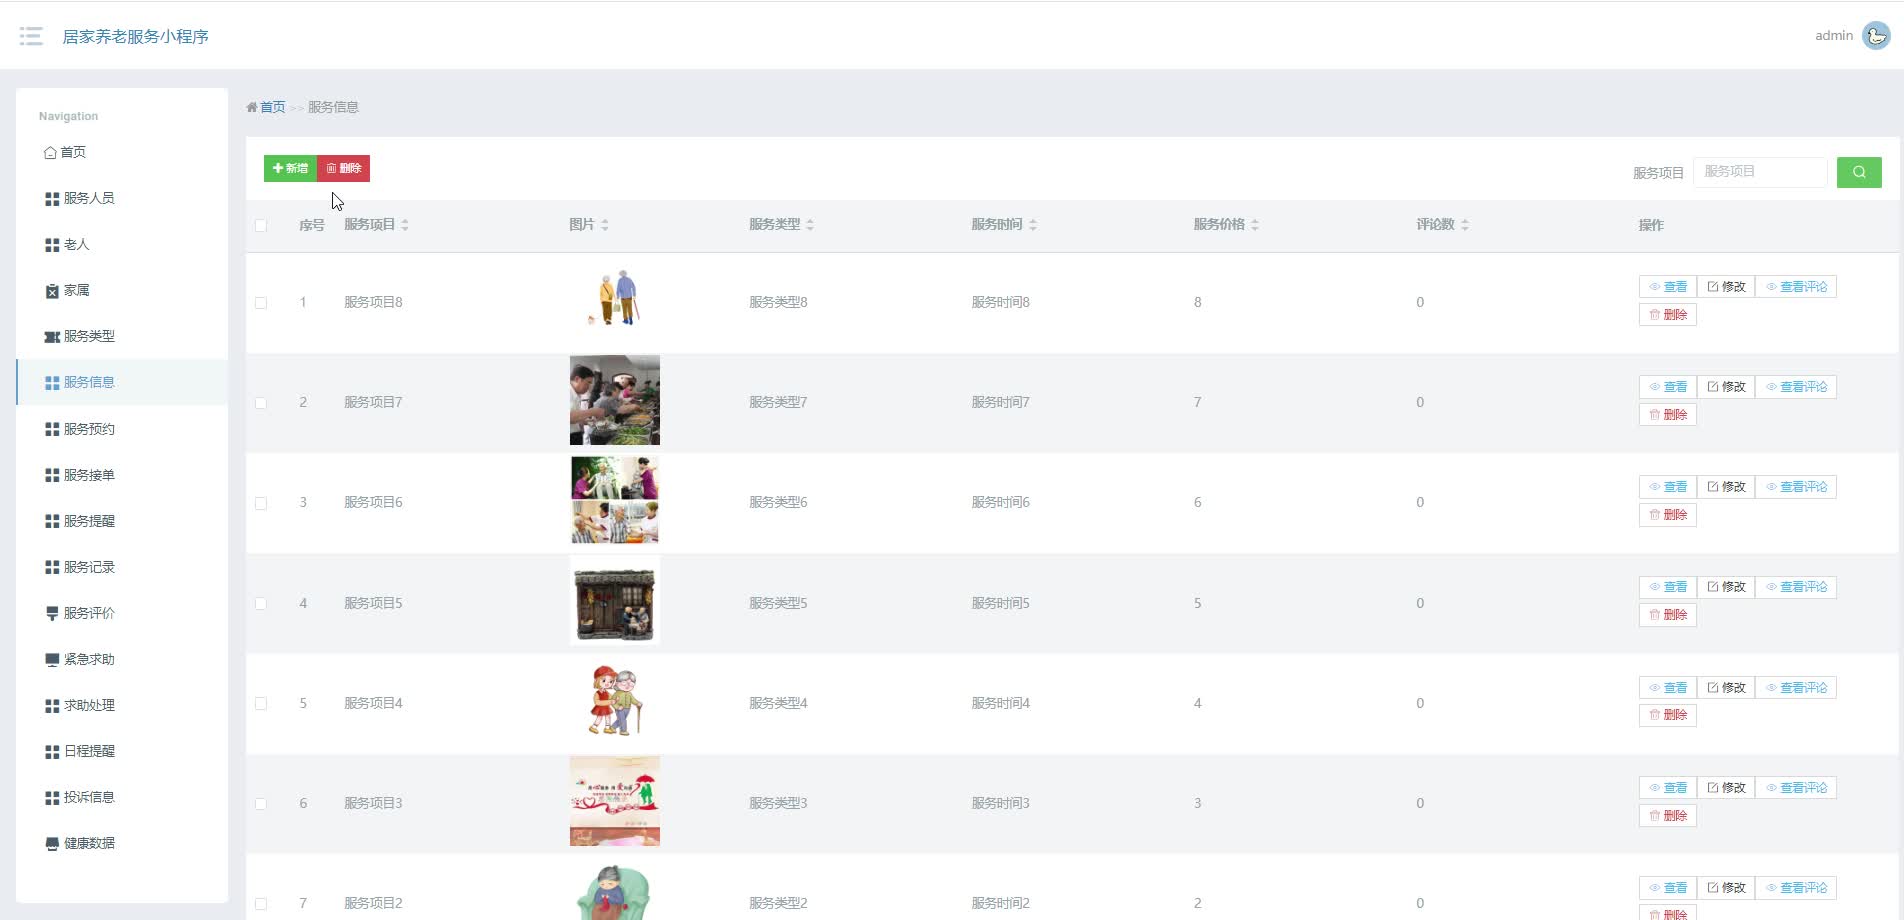Click 查看评论 for row 服务项目3
Viewport: 1904px width, 920px height.
click(x=1796, y=788)
